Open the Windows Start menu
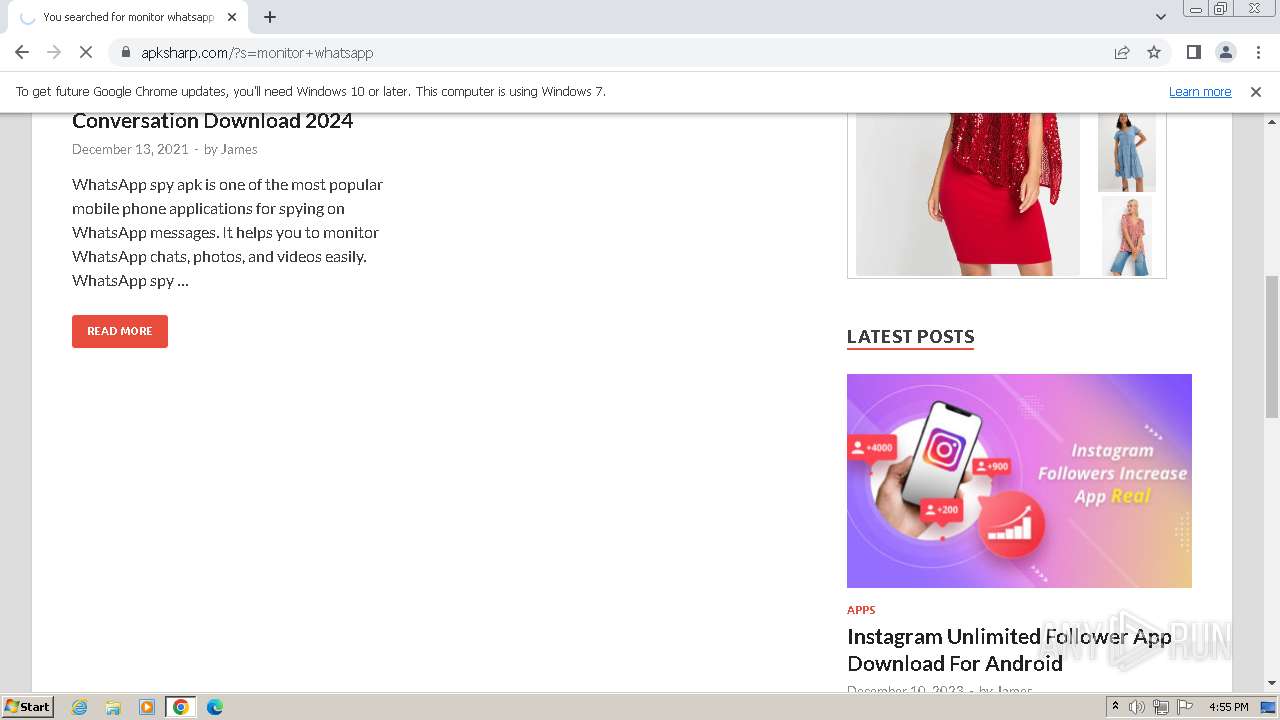Screen dimensions: 1280x720 click(28, 707)
